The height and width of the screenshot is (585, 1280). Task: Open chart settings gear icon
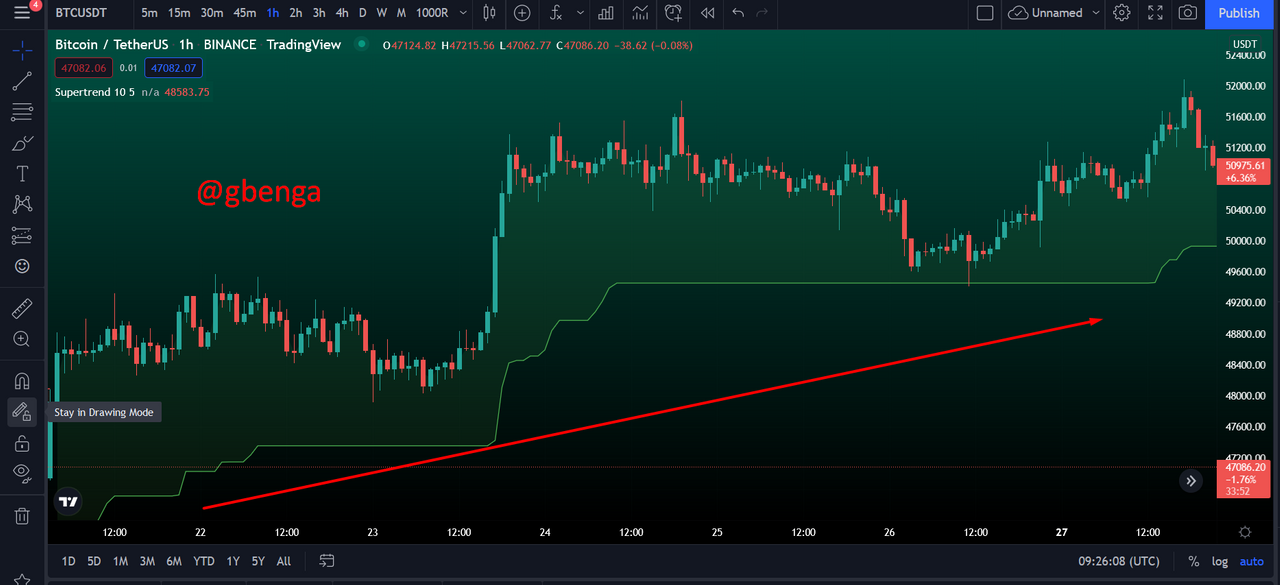click(1122, 13)
